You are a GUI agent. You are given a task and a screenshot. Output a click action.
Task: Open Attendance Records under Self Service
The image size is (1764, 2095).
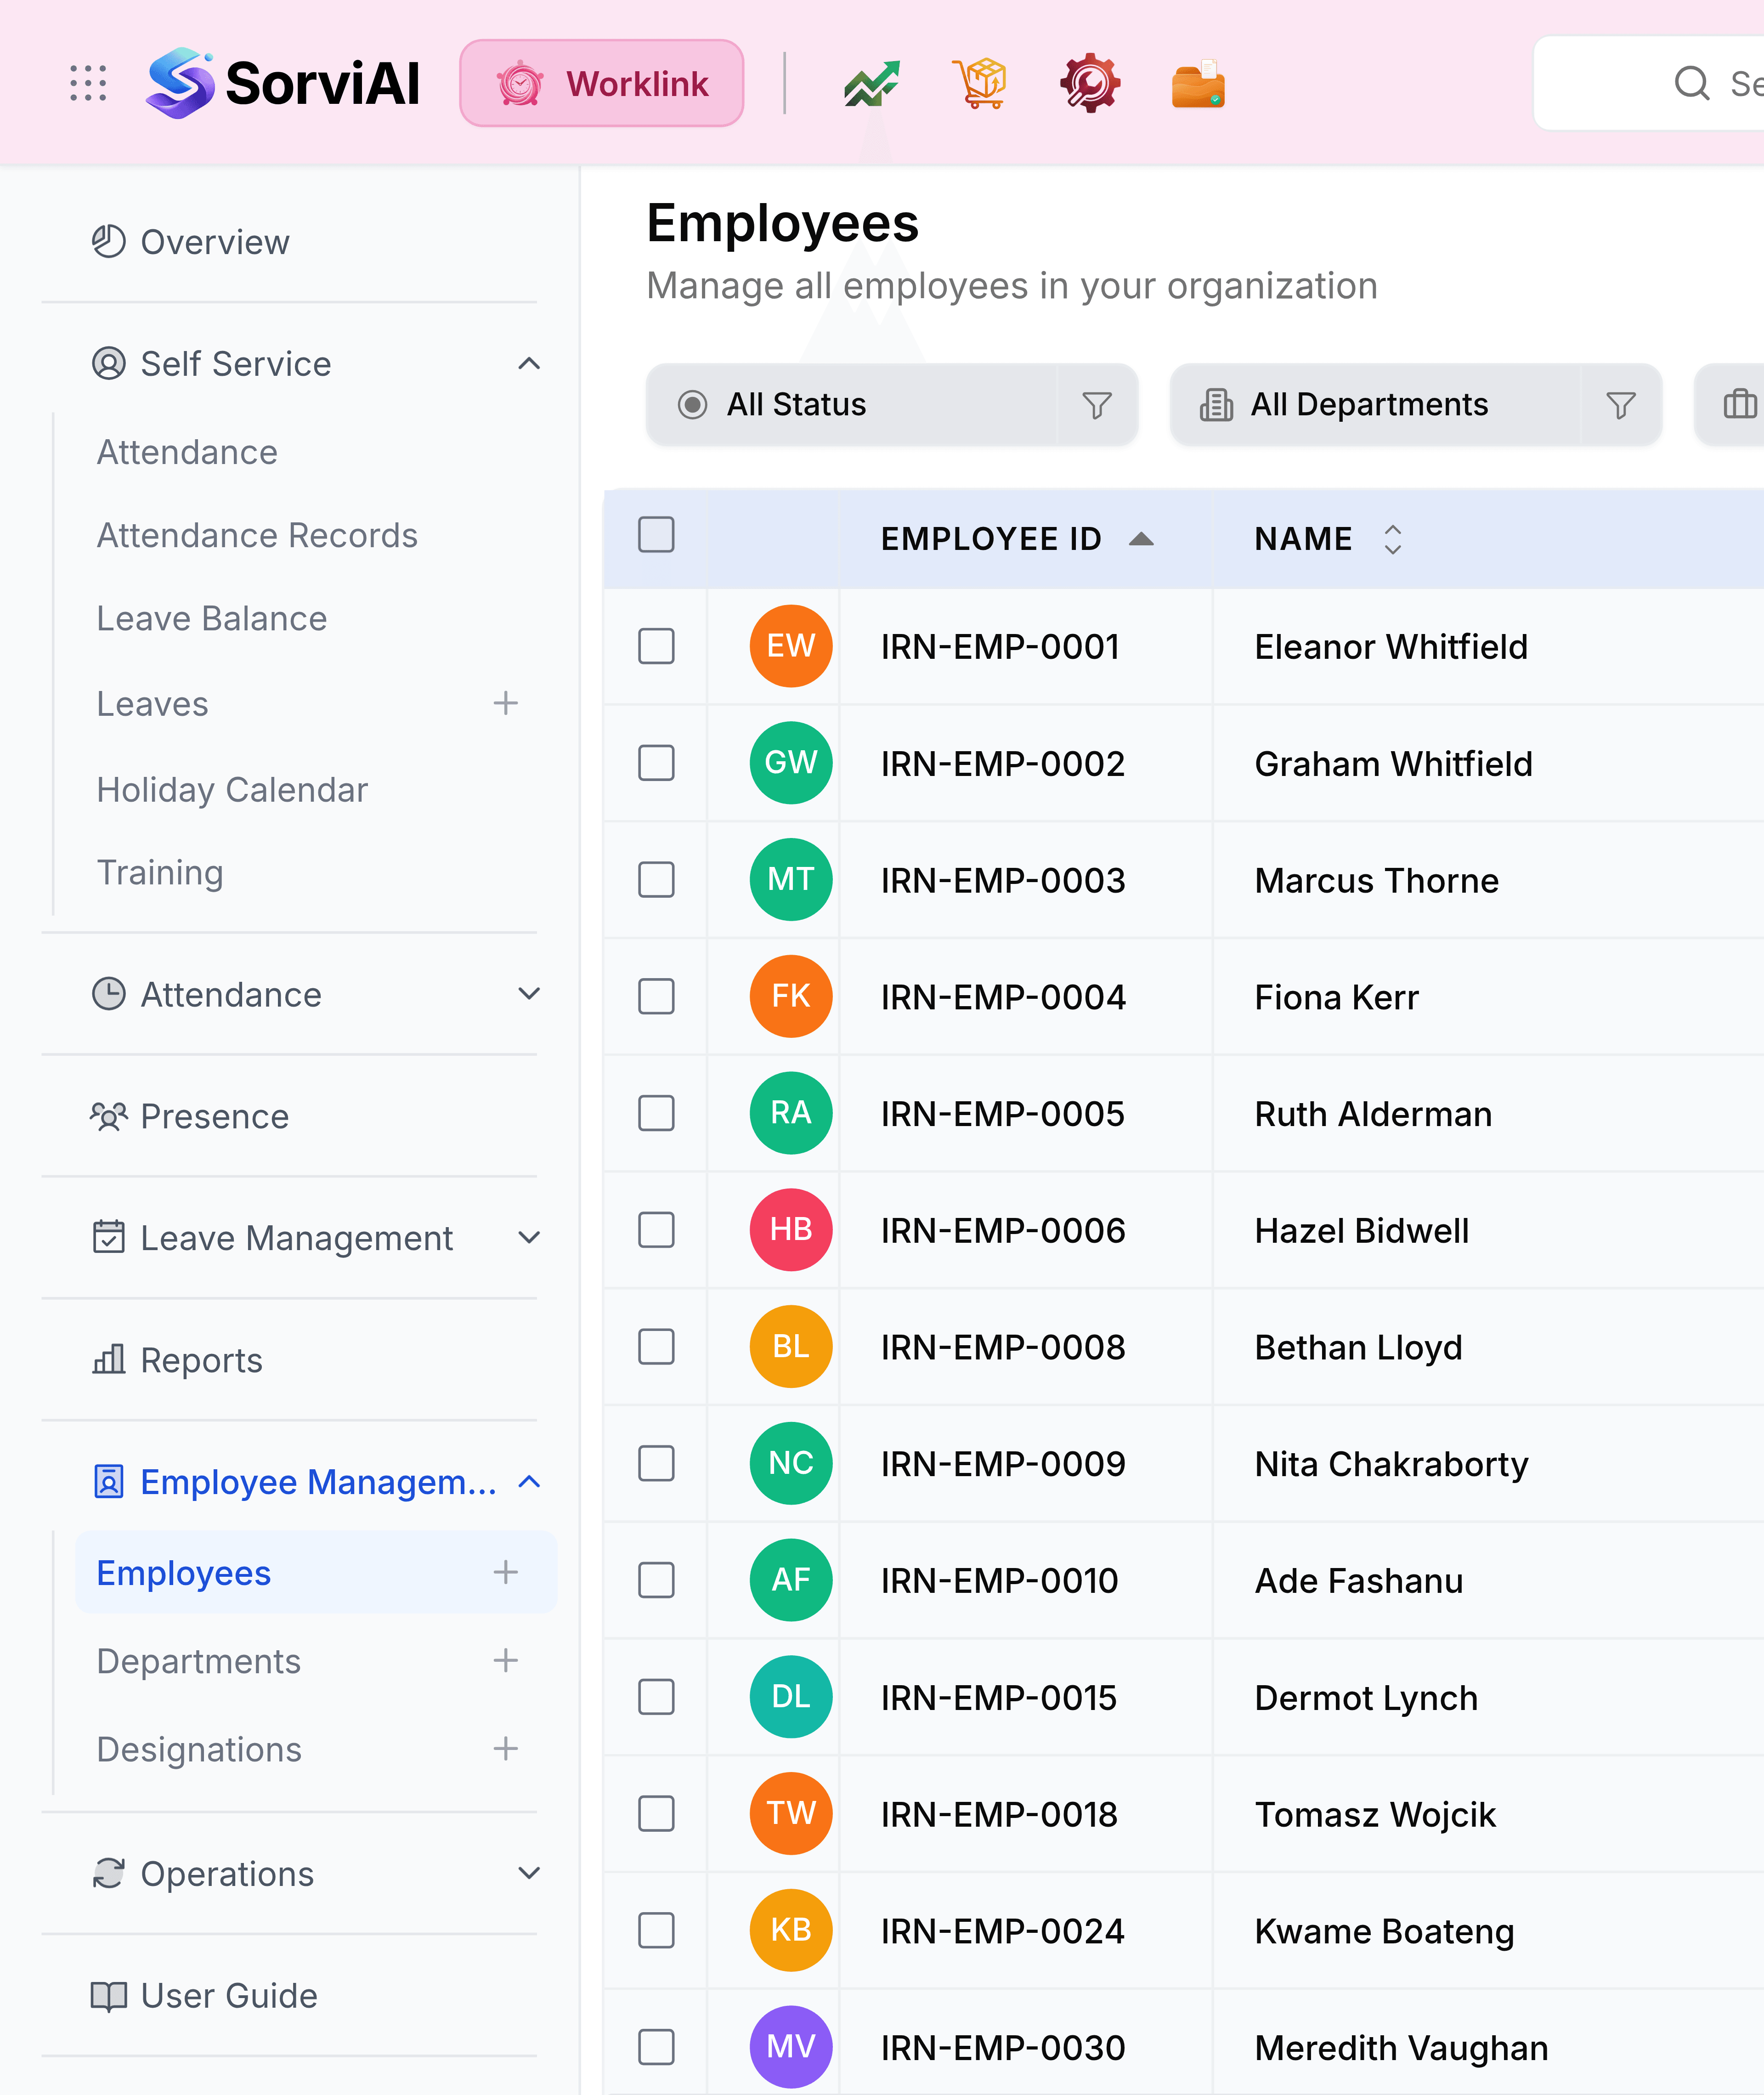point(257,536)
